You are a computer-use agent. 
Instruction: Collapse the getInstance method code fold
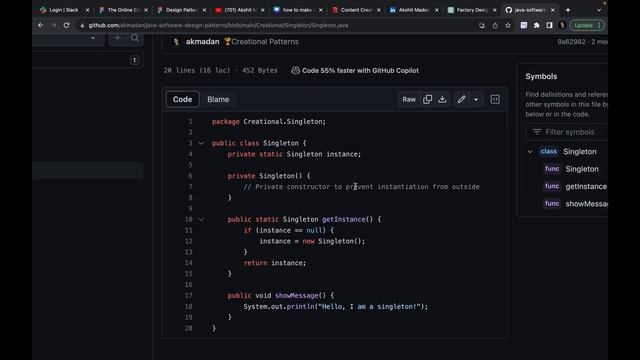(x=201, y=220)
